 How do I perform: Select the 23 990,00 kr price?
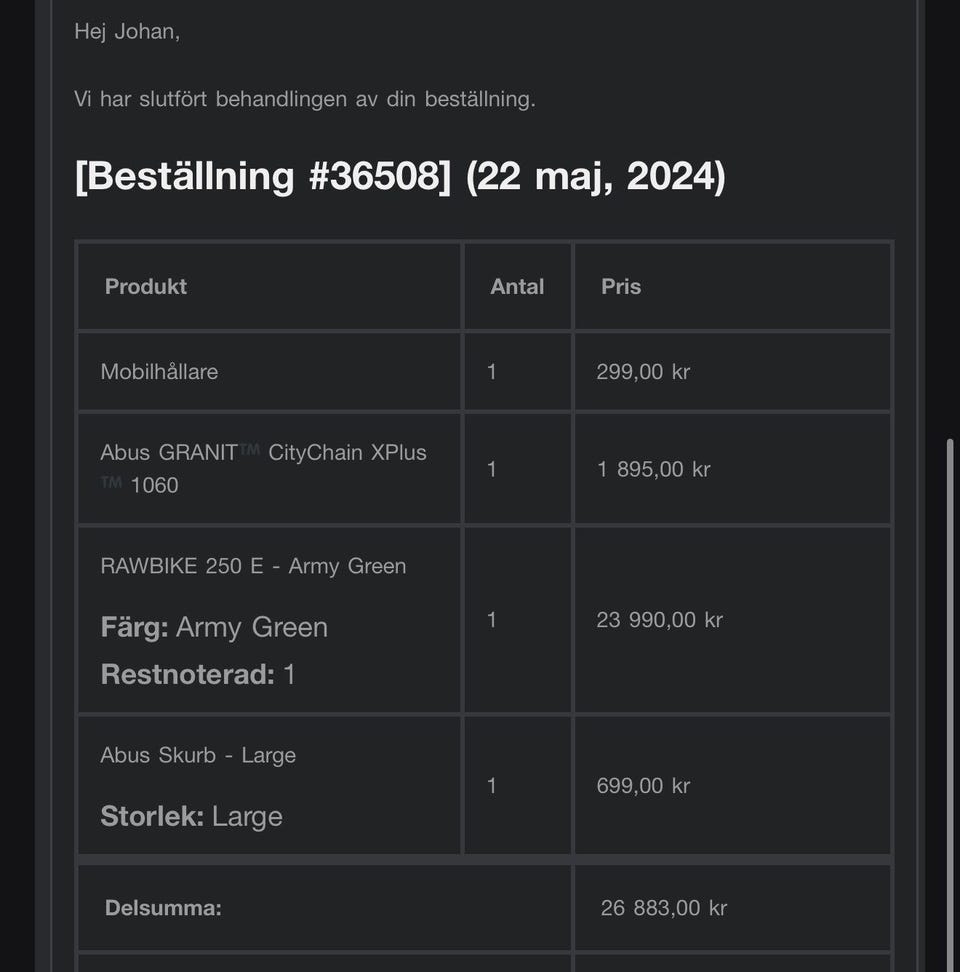(x=659, y=620)
